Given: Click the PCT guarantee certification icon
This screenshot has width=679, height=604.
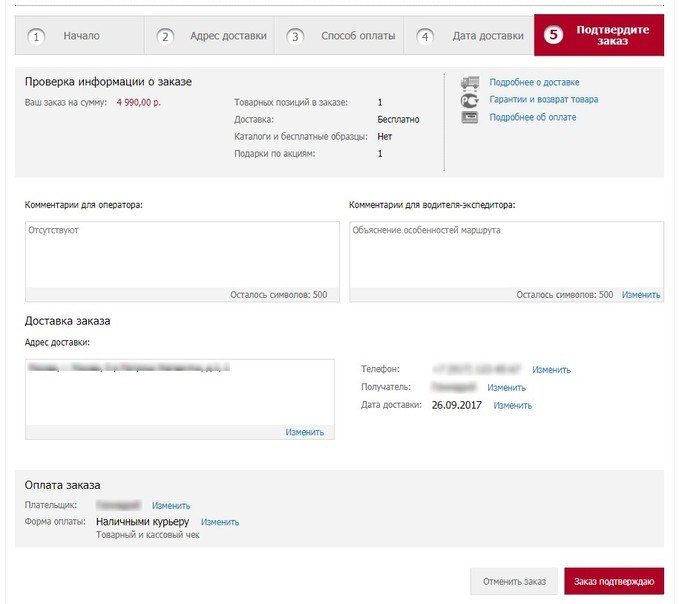Looking at the screenshot, I should coord(470,100).
